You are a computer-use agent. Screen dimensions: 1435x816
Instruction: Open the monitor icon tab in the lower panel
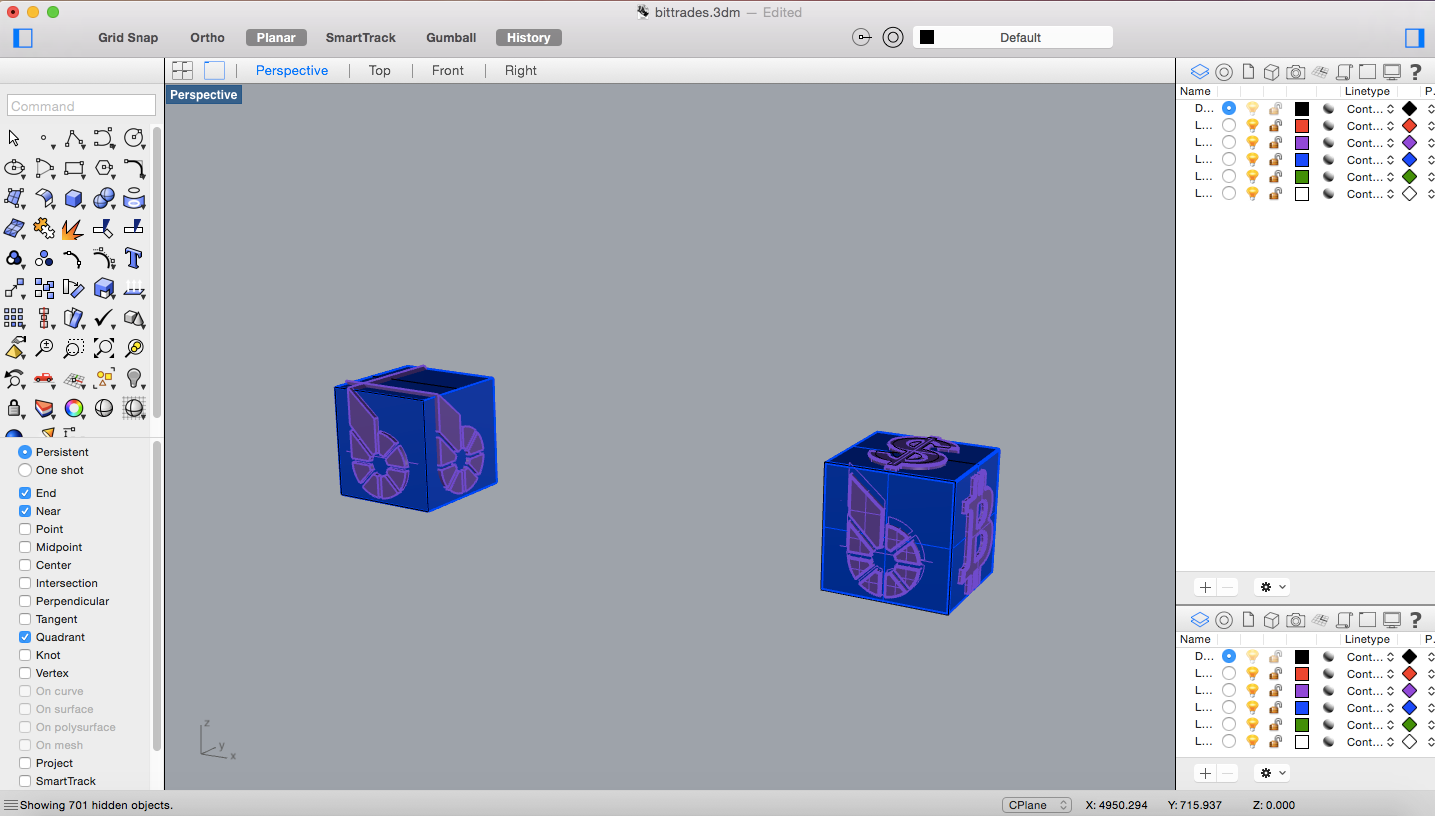(x=1391, y=620)
